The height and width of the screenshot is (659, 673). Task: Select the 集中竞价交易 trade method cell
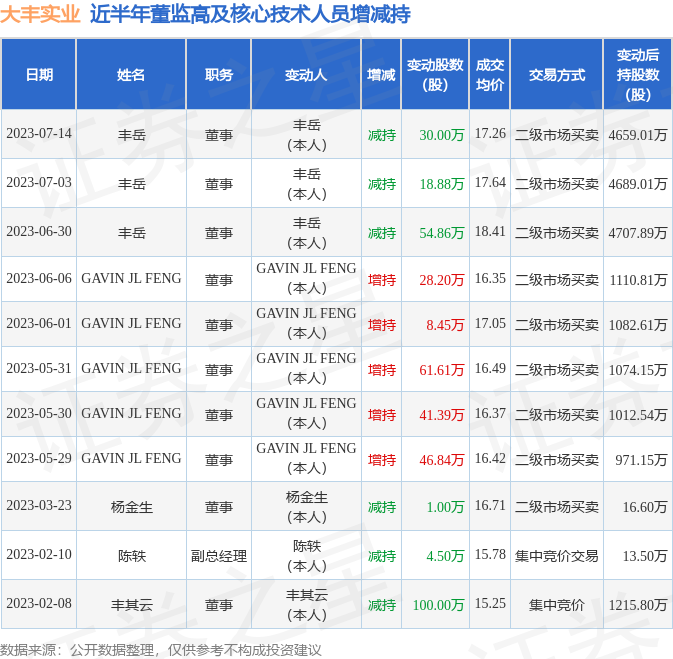point(556,556)
